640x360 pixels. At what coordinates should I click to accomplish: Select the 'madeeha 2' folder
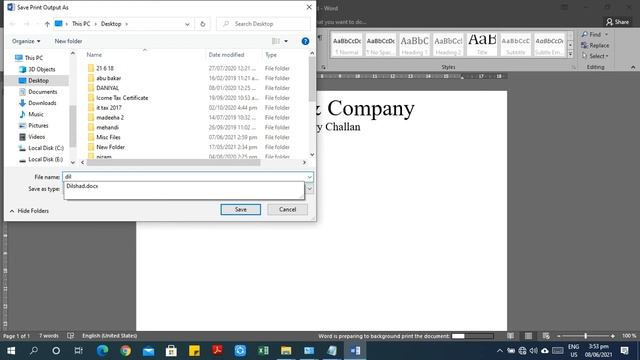click(110, 118)
